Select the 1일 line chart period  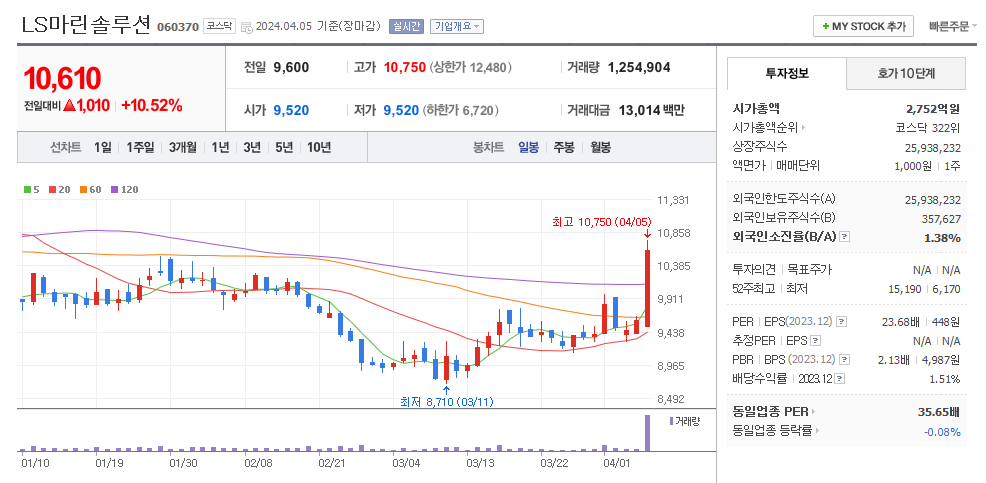102,148
